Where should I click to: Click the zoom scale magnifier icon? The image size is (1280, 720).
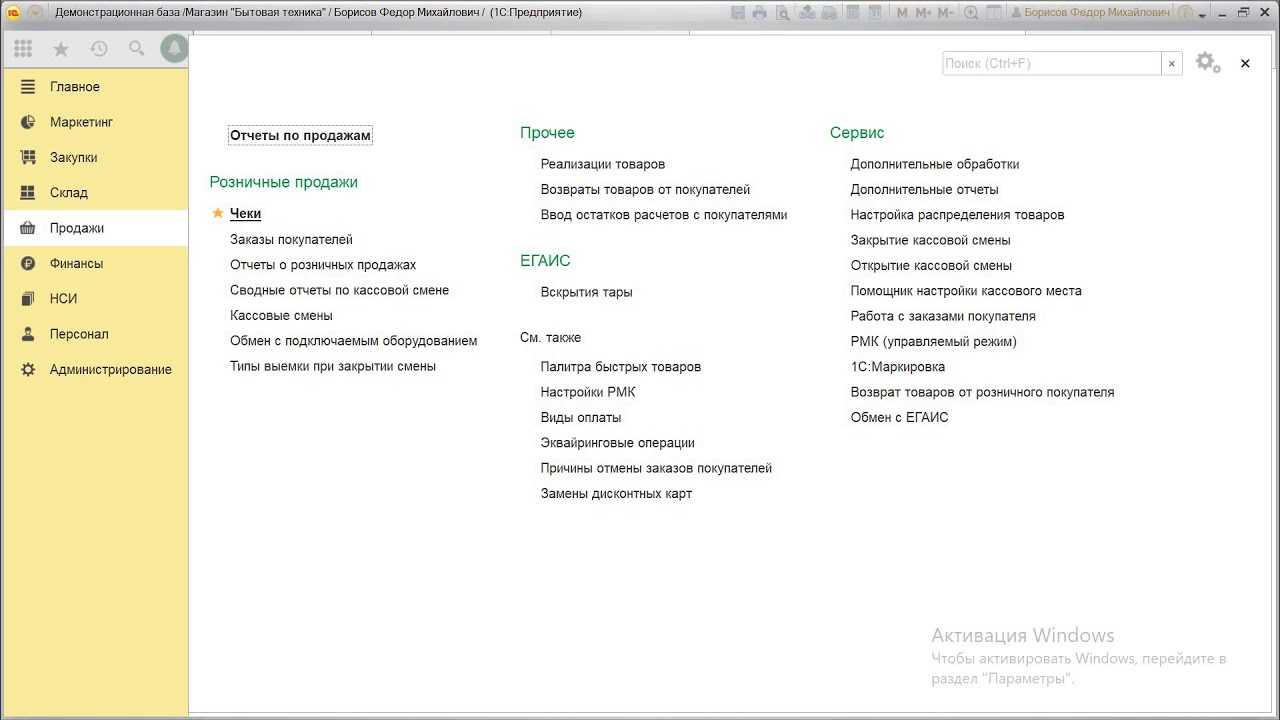(971, 13)
